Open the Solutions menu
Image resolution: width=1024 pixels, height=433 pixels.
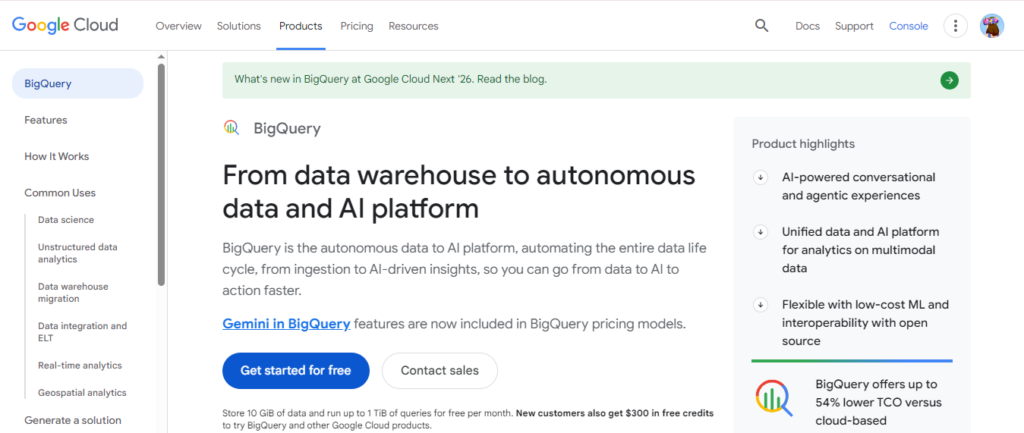[x=239, y=26]
